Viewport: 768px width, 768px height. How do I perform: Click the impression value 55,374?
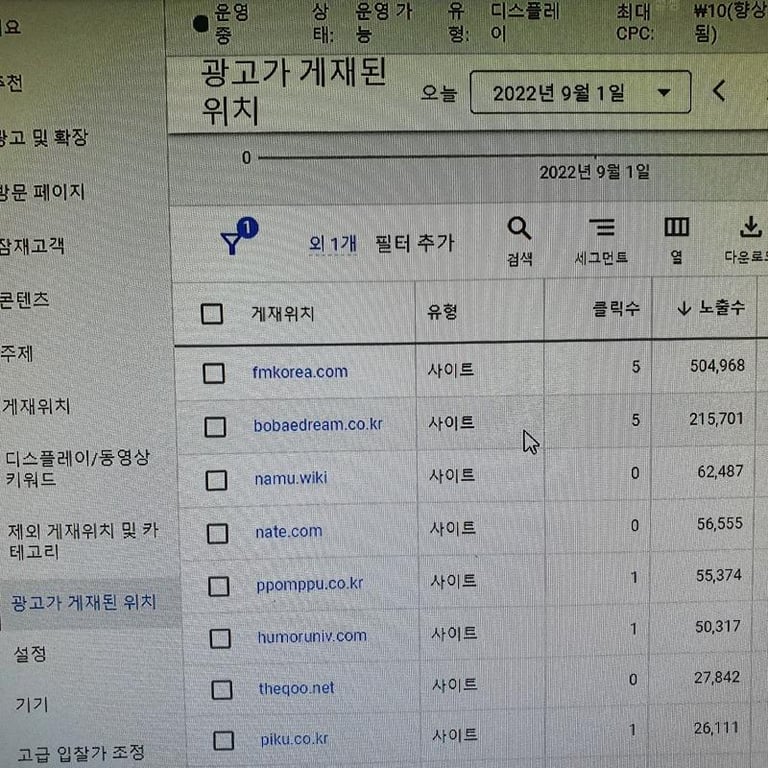(x=719, y=576)
